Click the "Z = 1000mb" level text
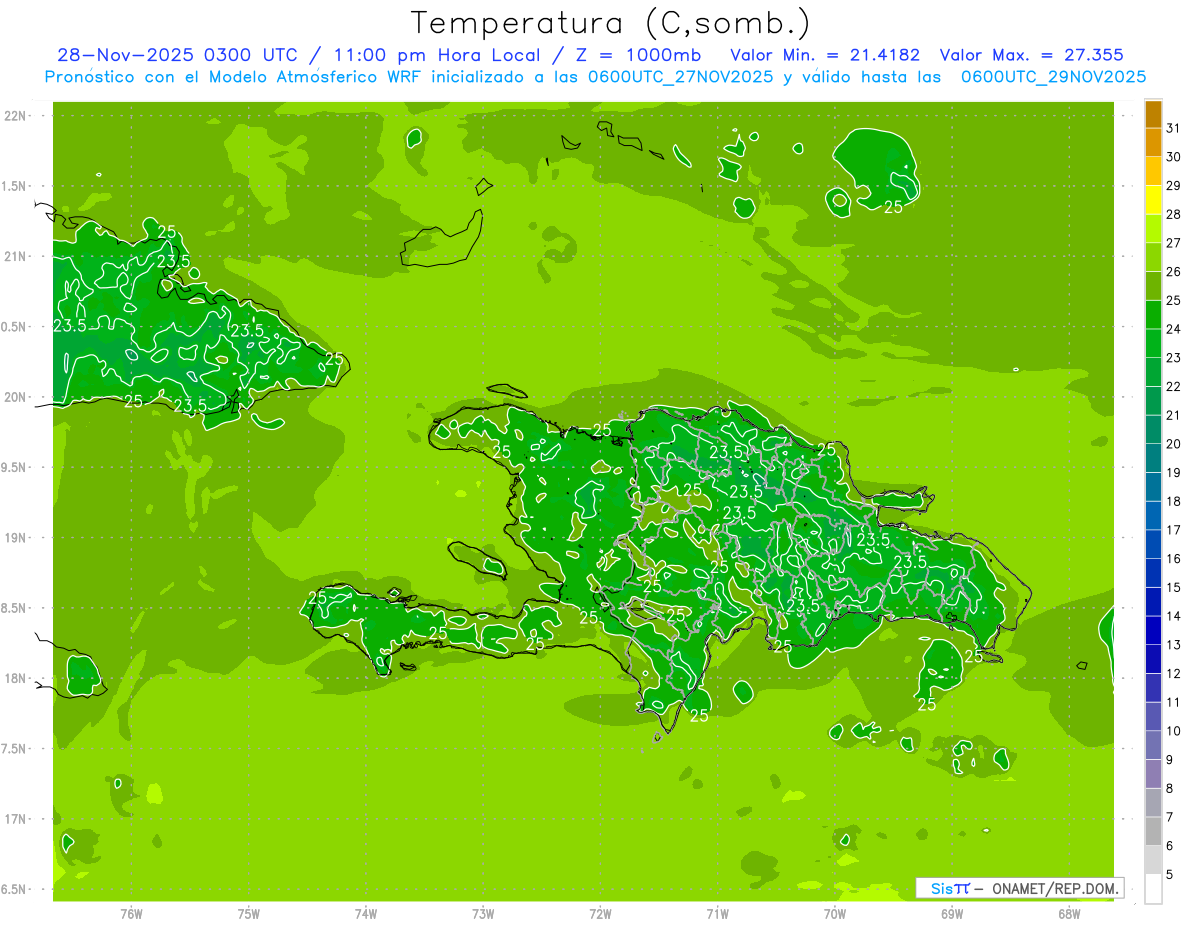 pyautogui.click(x=640, y=55)
